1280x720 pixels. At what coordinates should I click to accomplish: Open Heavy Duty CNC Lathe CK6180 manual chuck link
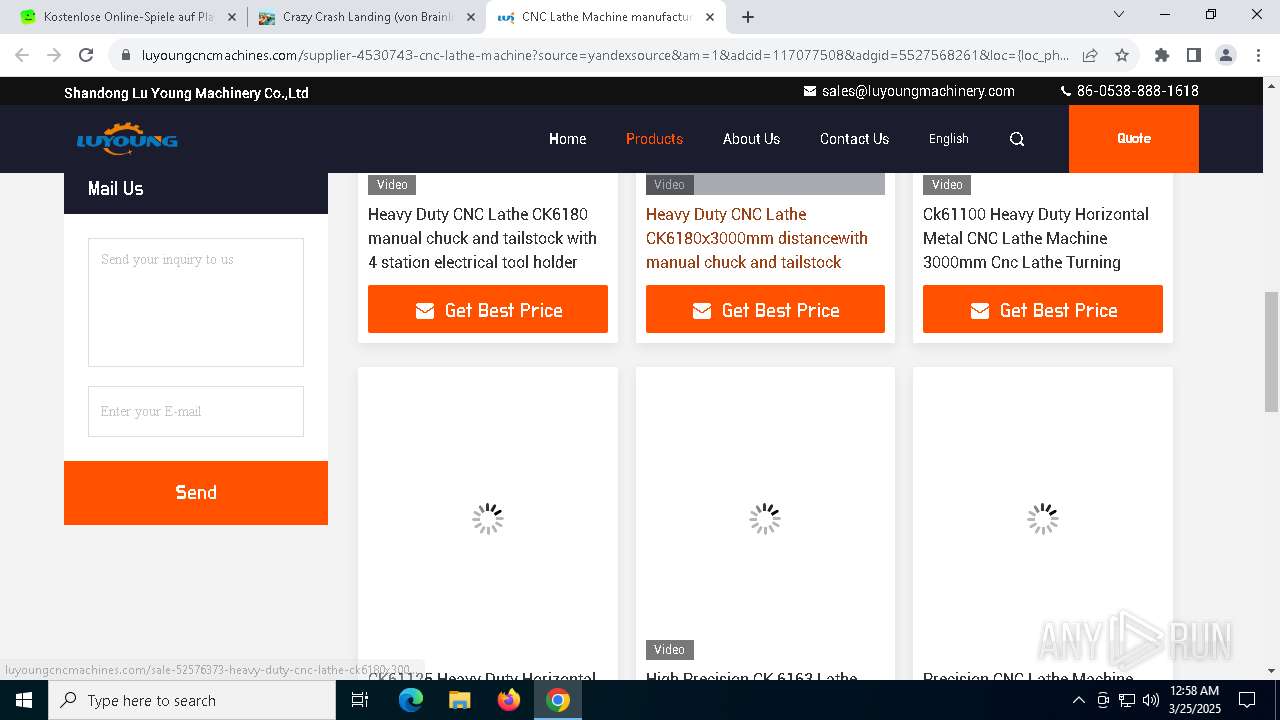(482, 238)
